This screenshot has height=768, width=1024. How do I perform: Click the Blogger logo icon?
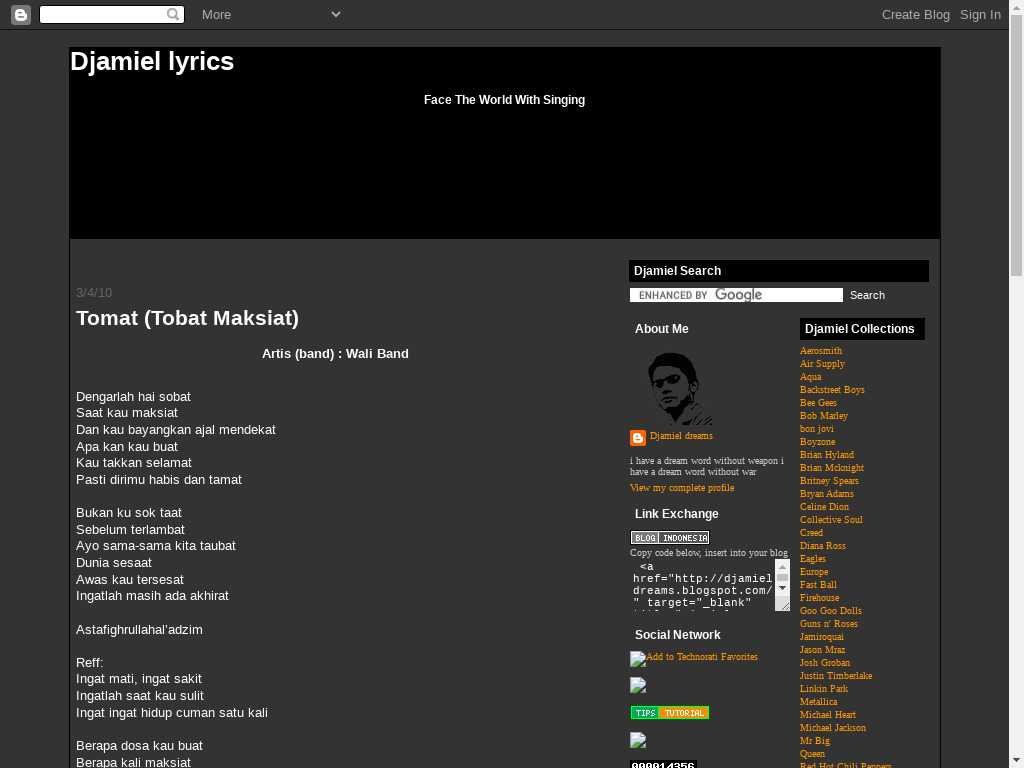tap(20, 14)
